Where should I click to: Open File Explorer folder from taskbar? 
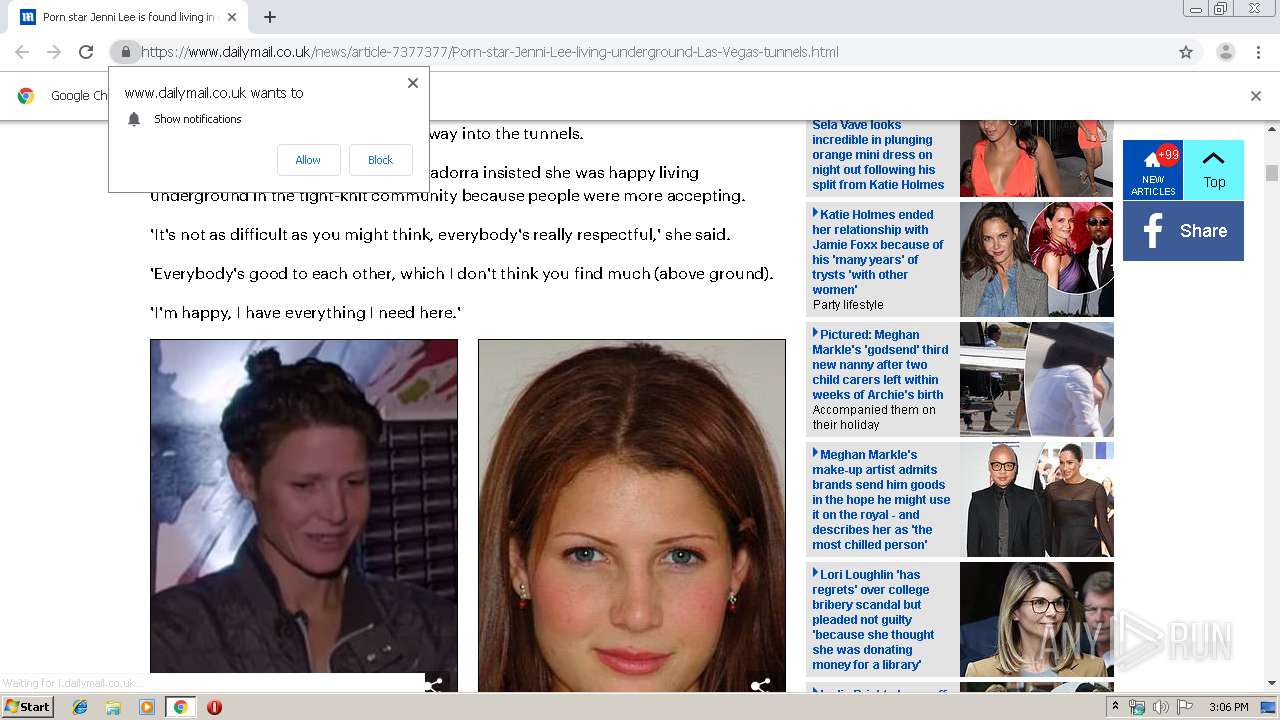pyautogui.click(x=113, y=707)
